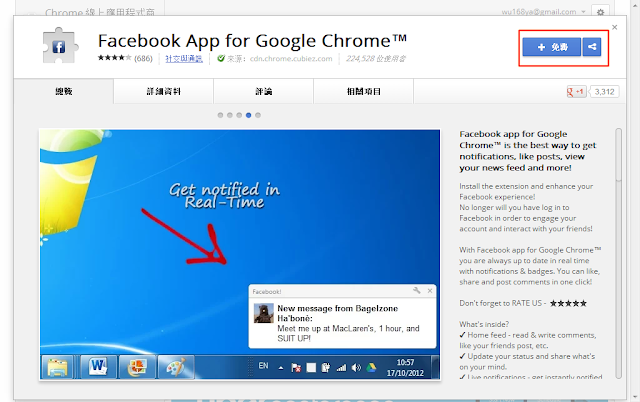Select the fourth highlighted carousel dot
The width and height of the screenshot is (640, 402).
[x=249, y=115]
